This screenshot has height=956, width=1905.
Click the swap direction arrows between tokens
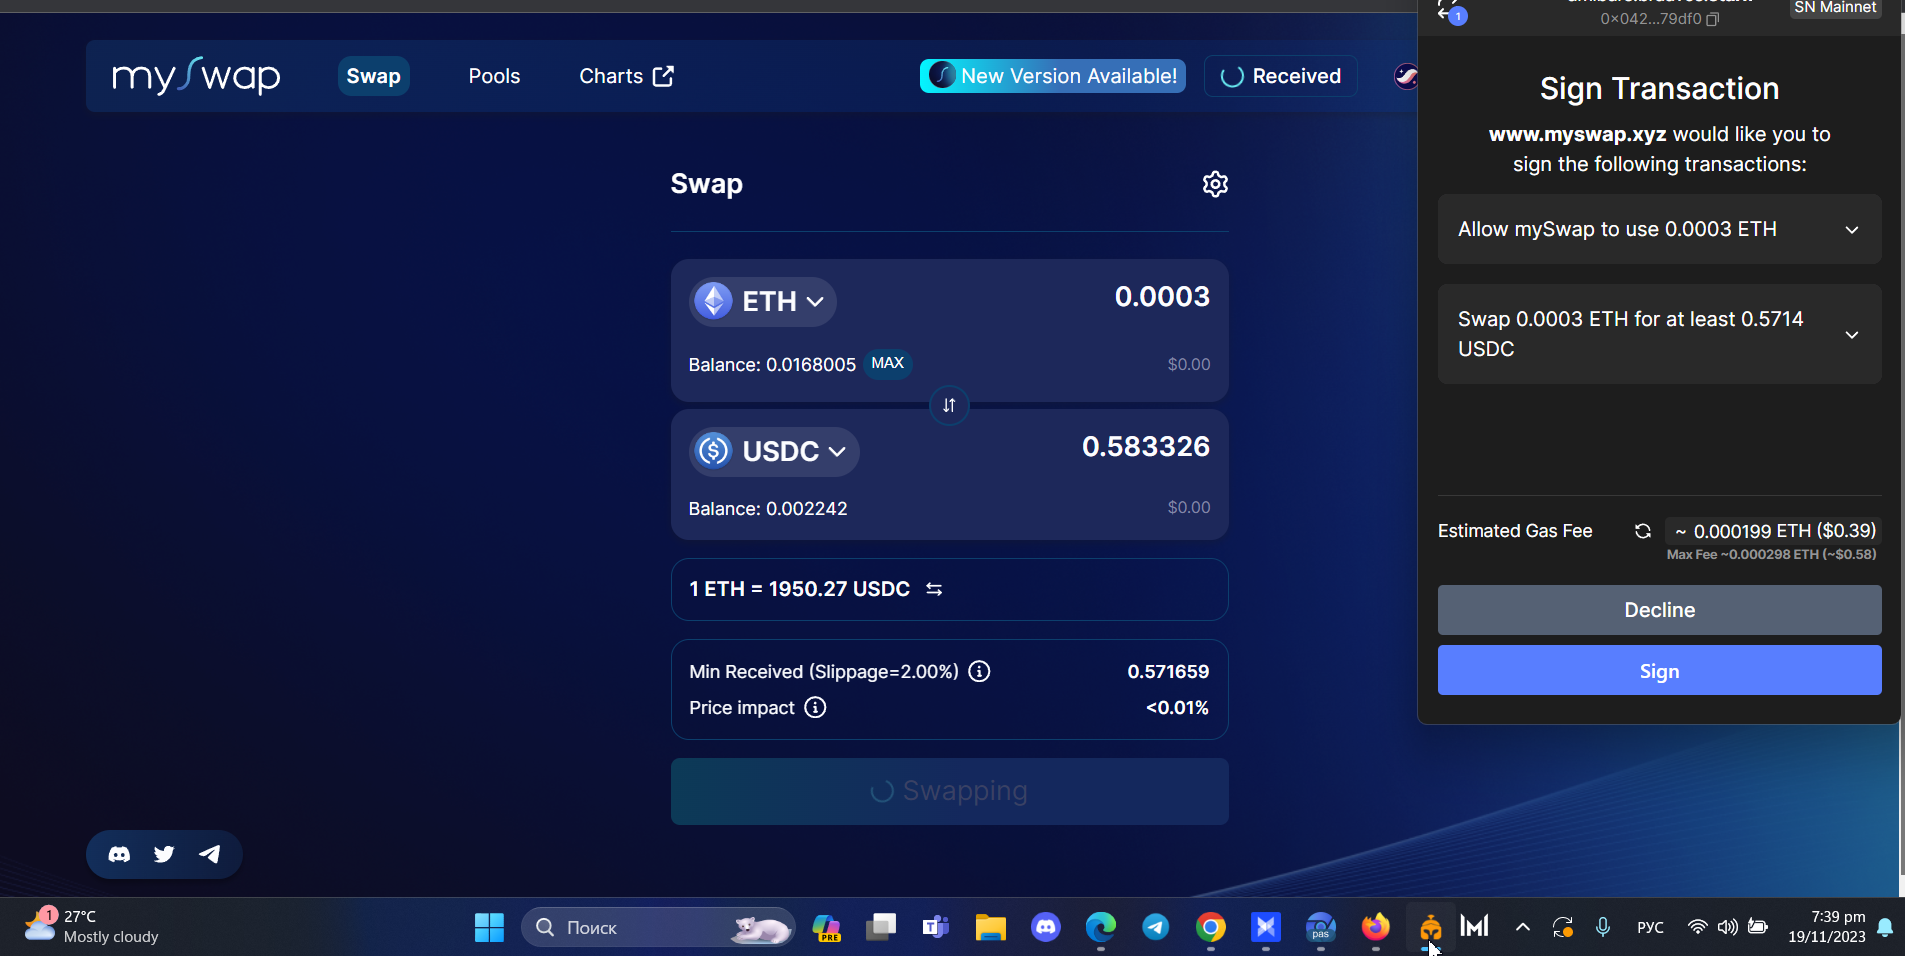click(949, 405)
